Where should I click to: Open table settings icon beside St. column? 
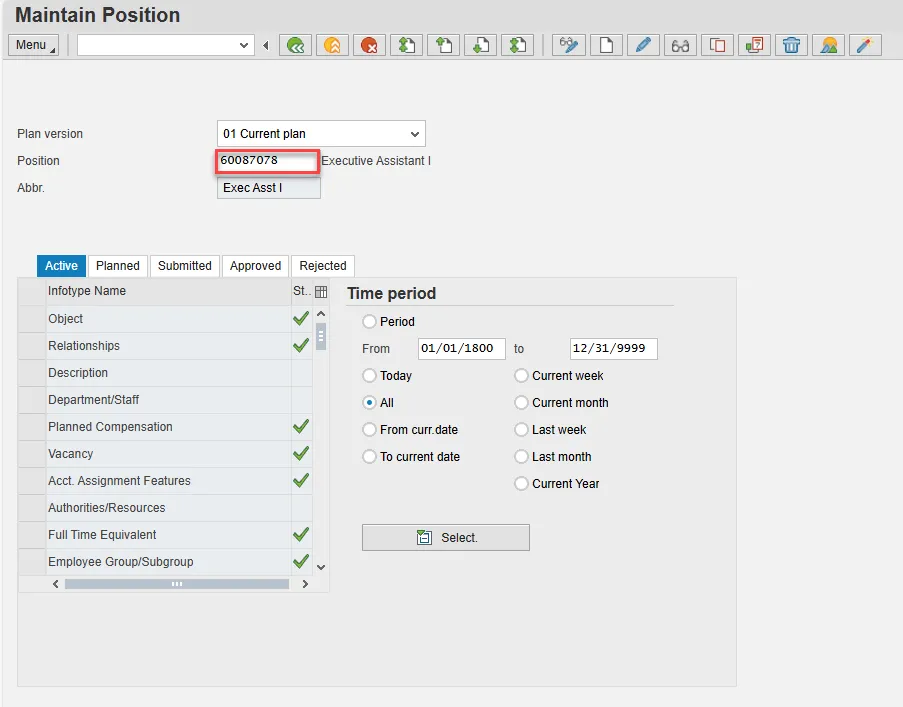[321, 292]
